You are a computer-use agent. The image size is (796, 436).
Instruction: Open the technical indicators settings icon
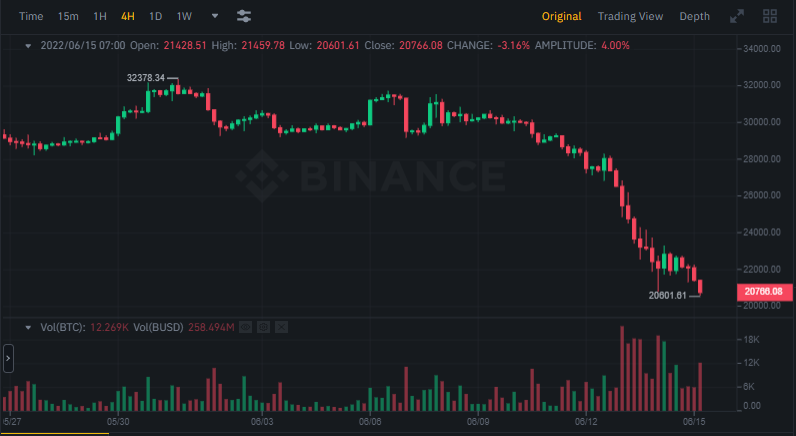244,17
